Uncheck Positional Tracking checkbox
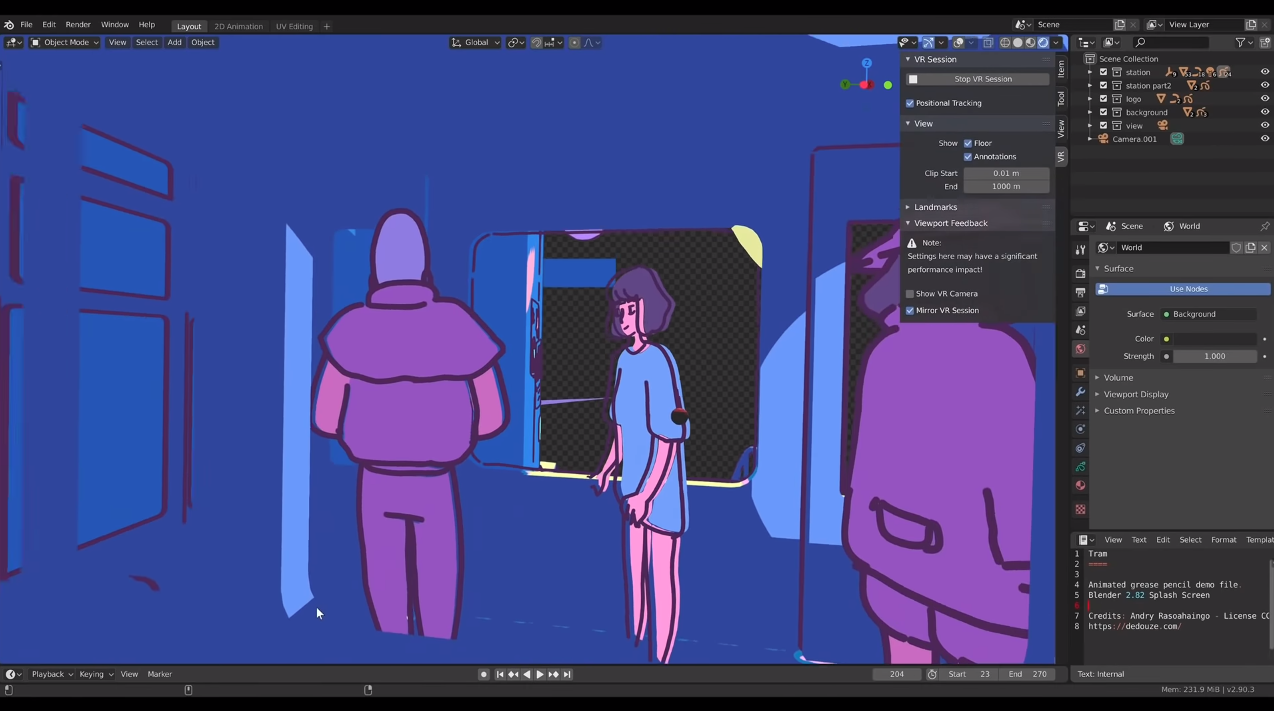The image size is (1274, 711). pyautogui.click(x=910, y=103)
